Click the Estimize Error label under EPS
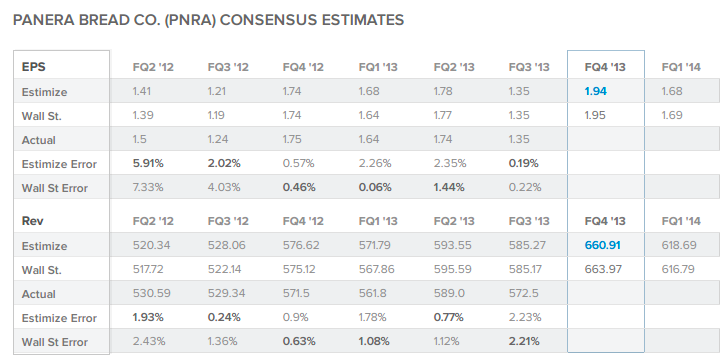722x360 pixels. [59, 164]
